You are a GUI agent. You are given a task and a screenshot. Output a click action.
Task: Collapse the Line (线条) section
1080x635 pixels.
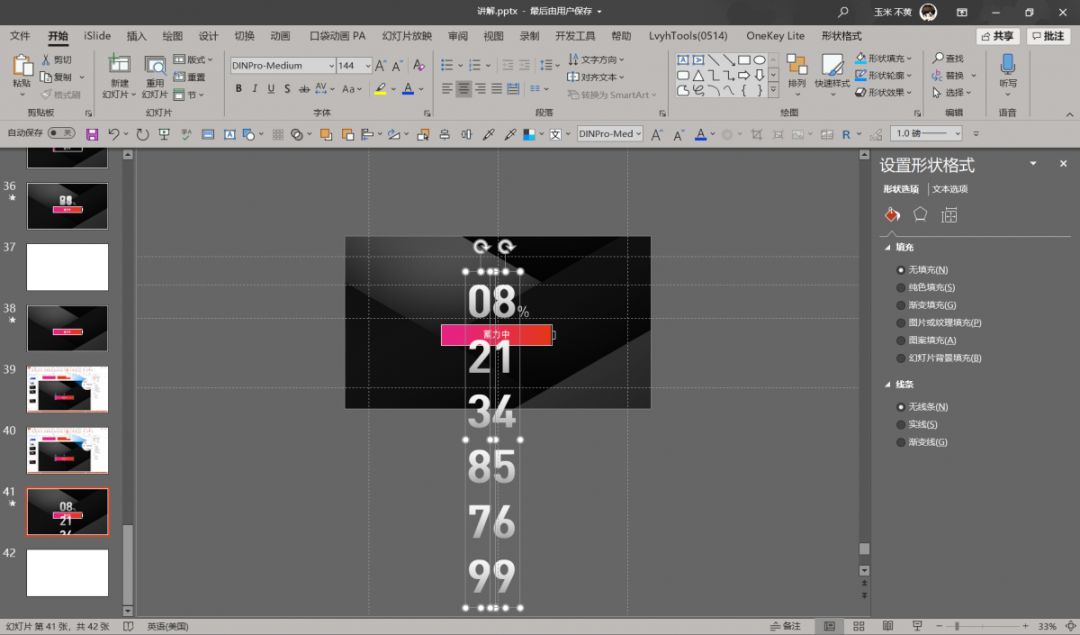(x=888, y=384)
